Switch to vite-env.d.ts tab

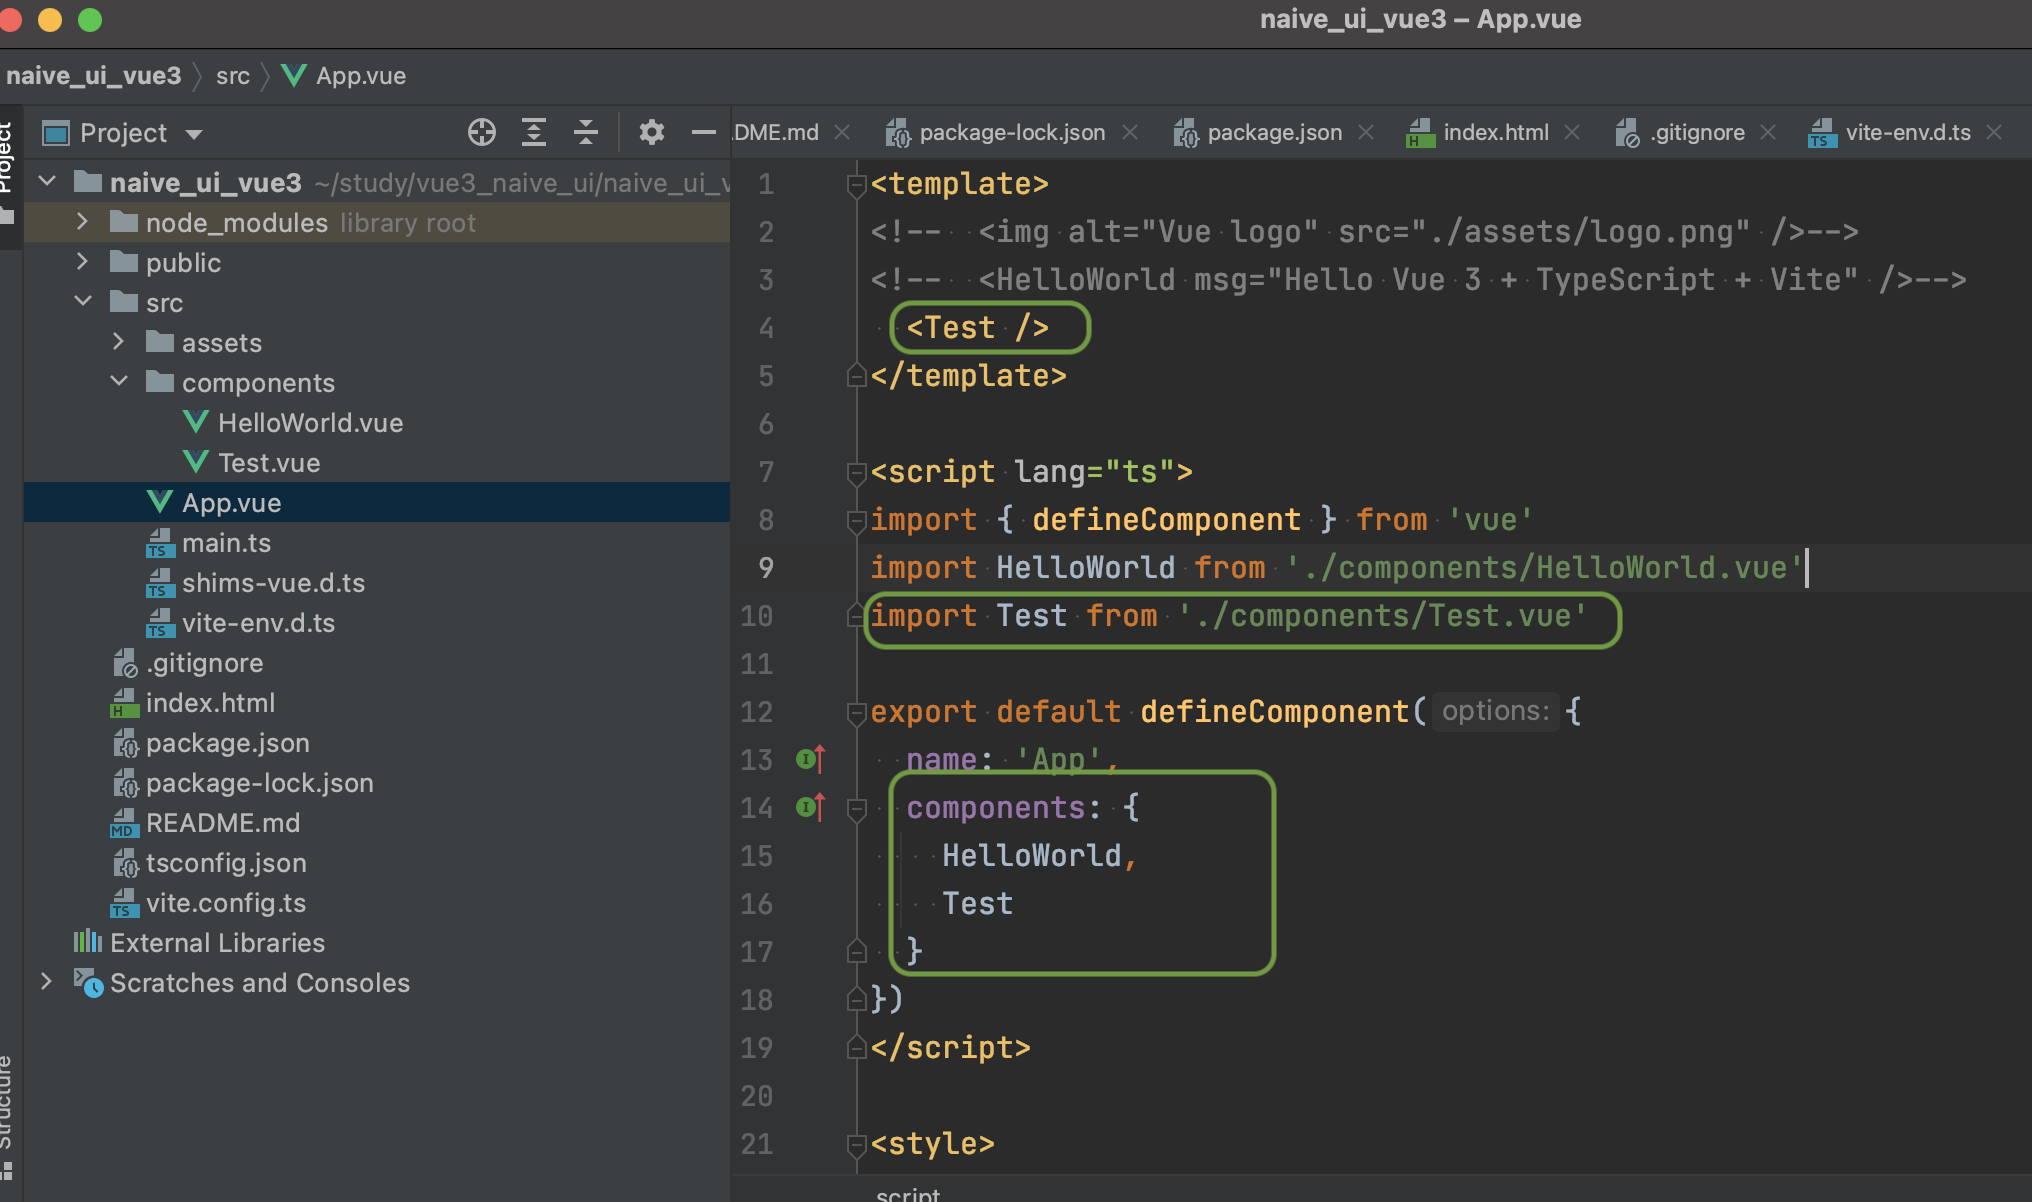point(1906,132)
